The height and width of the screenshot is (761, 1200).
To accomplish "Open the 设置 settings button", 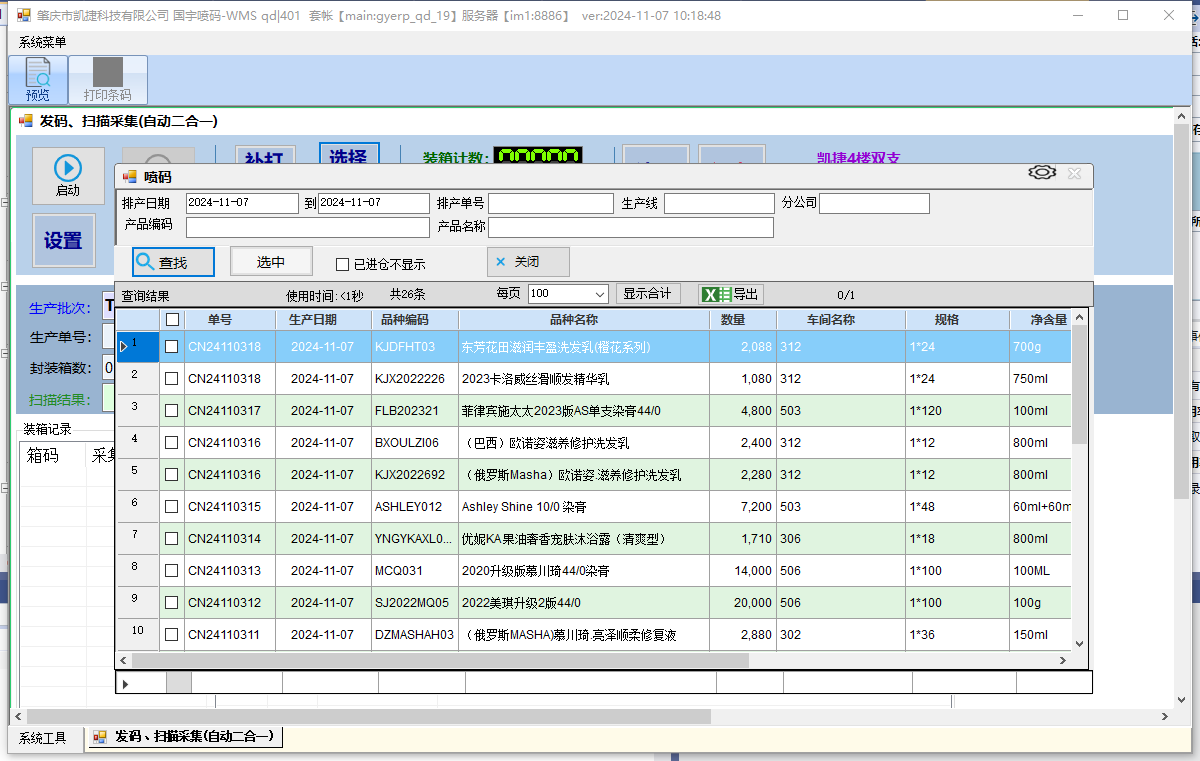I will click(63, 241).
